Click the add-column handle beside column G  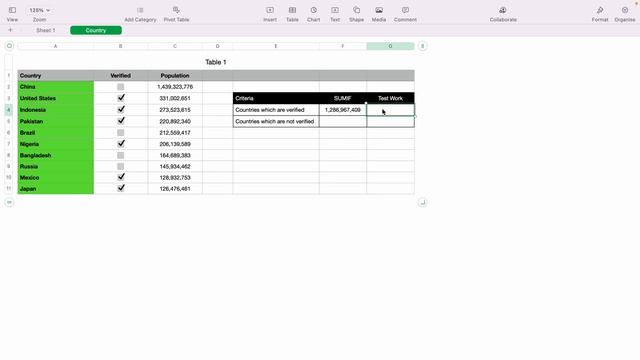[422, 46]
